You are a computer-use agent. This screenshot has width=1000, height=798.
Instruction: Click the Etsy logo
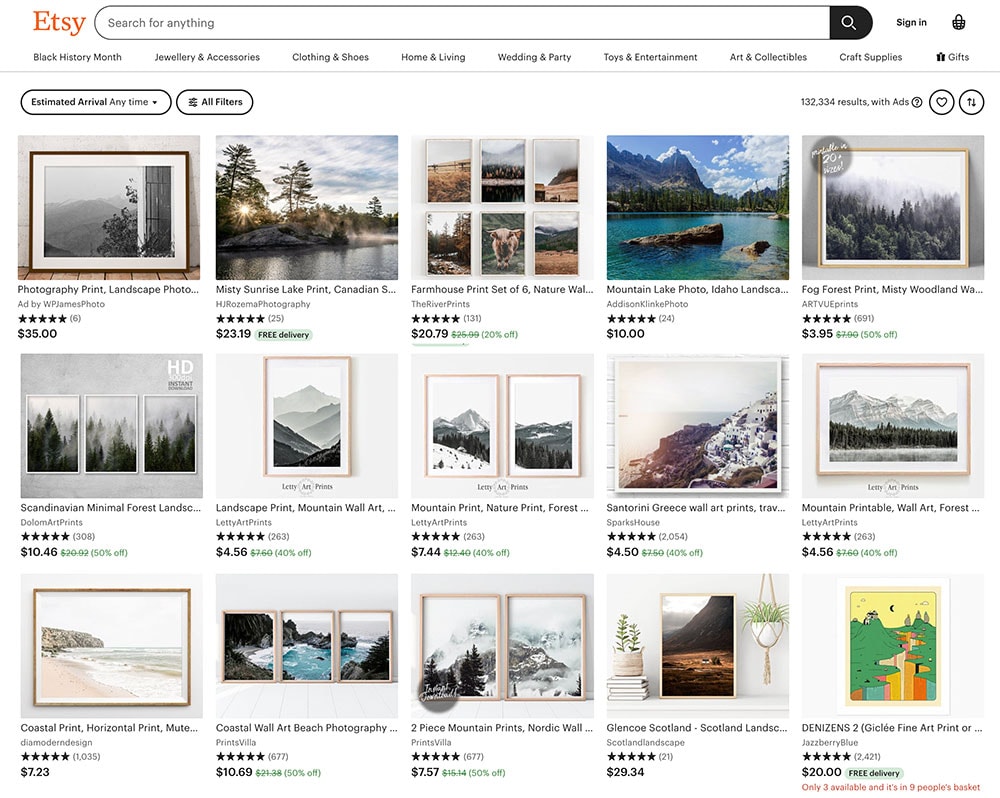pyautogui.click(x=59, y=22)
